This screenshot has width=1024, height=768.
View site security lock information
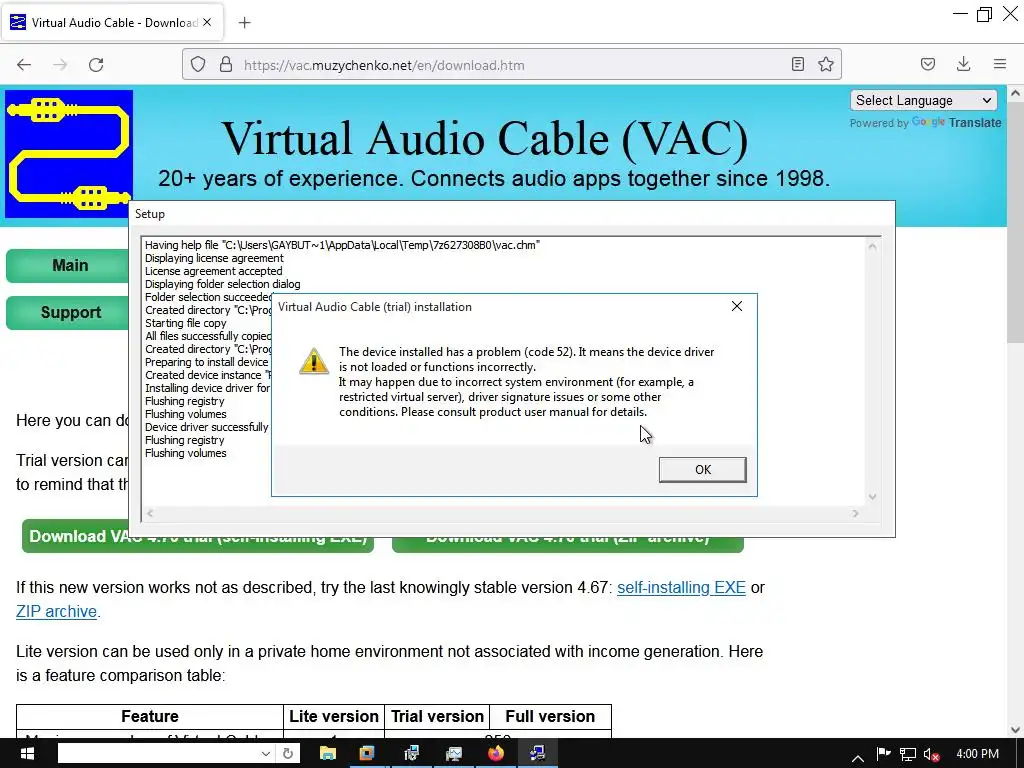[226, 65]
